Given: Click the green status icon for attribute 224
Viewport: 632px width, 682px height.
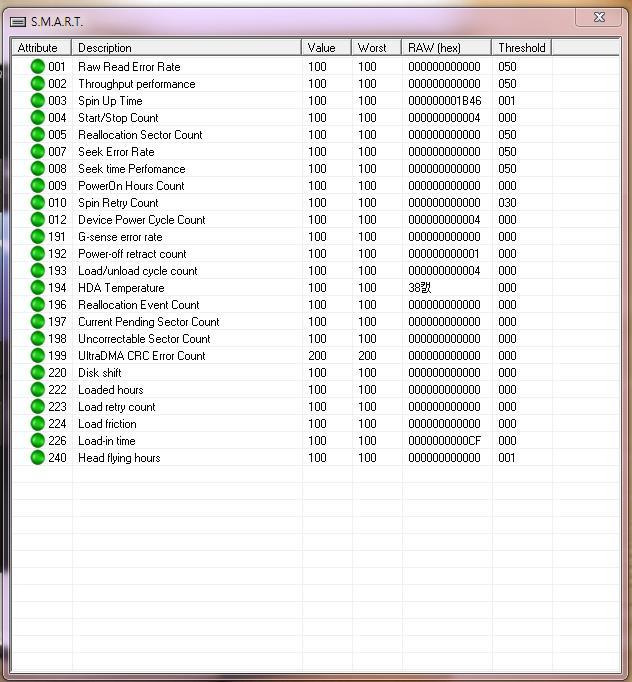Looking at the screenshot, I should click(x=38, y=423).
